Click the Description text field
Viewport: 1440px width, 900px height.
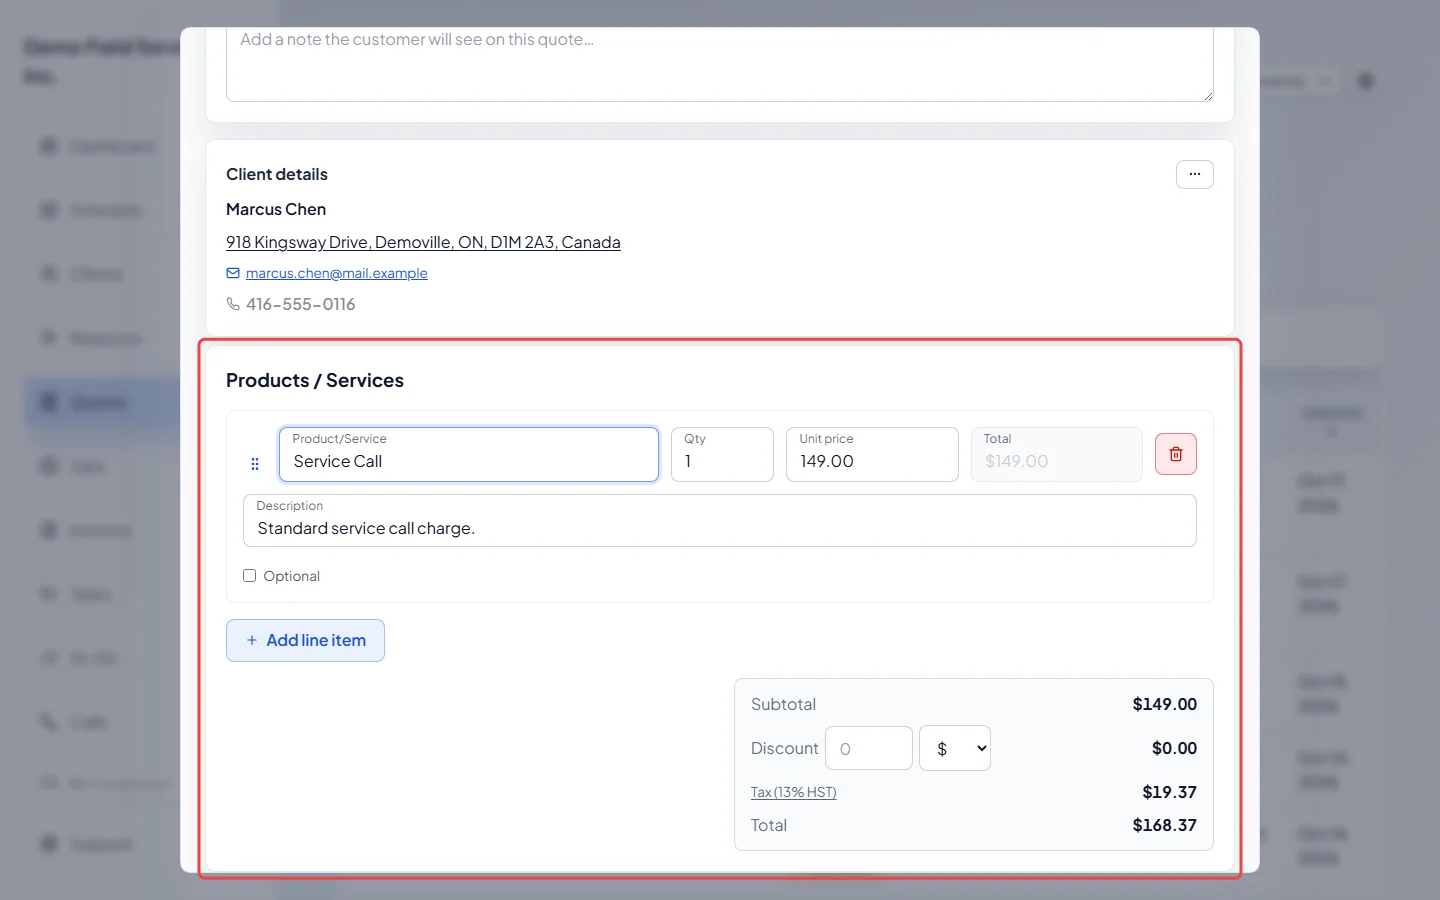[720, 520]
